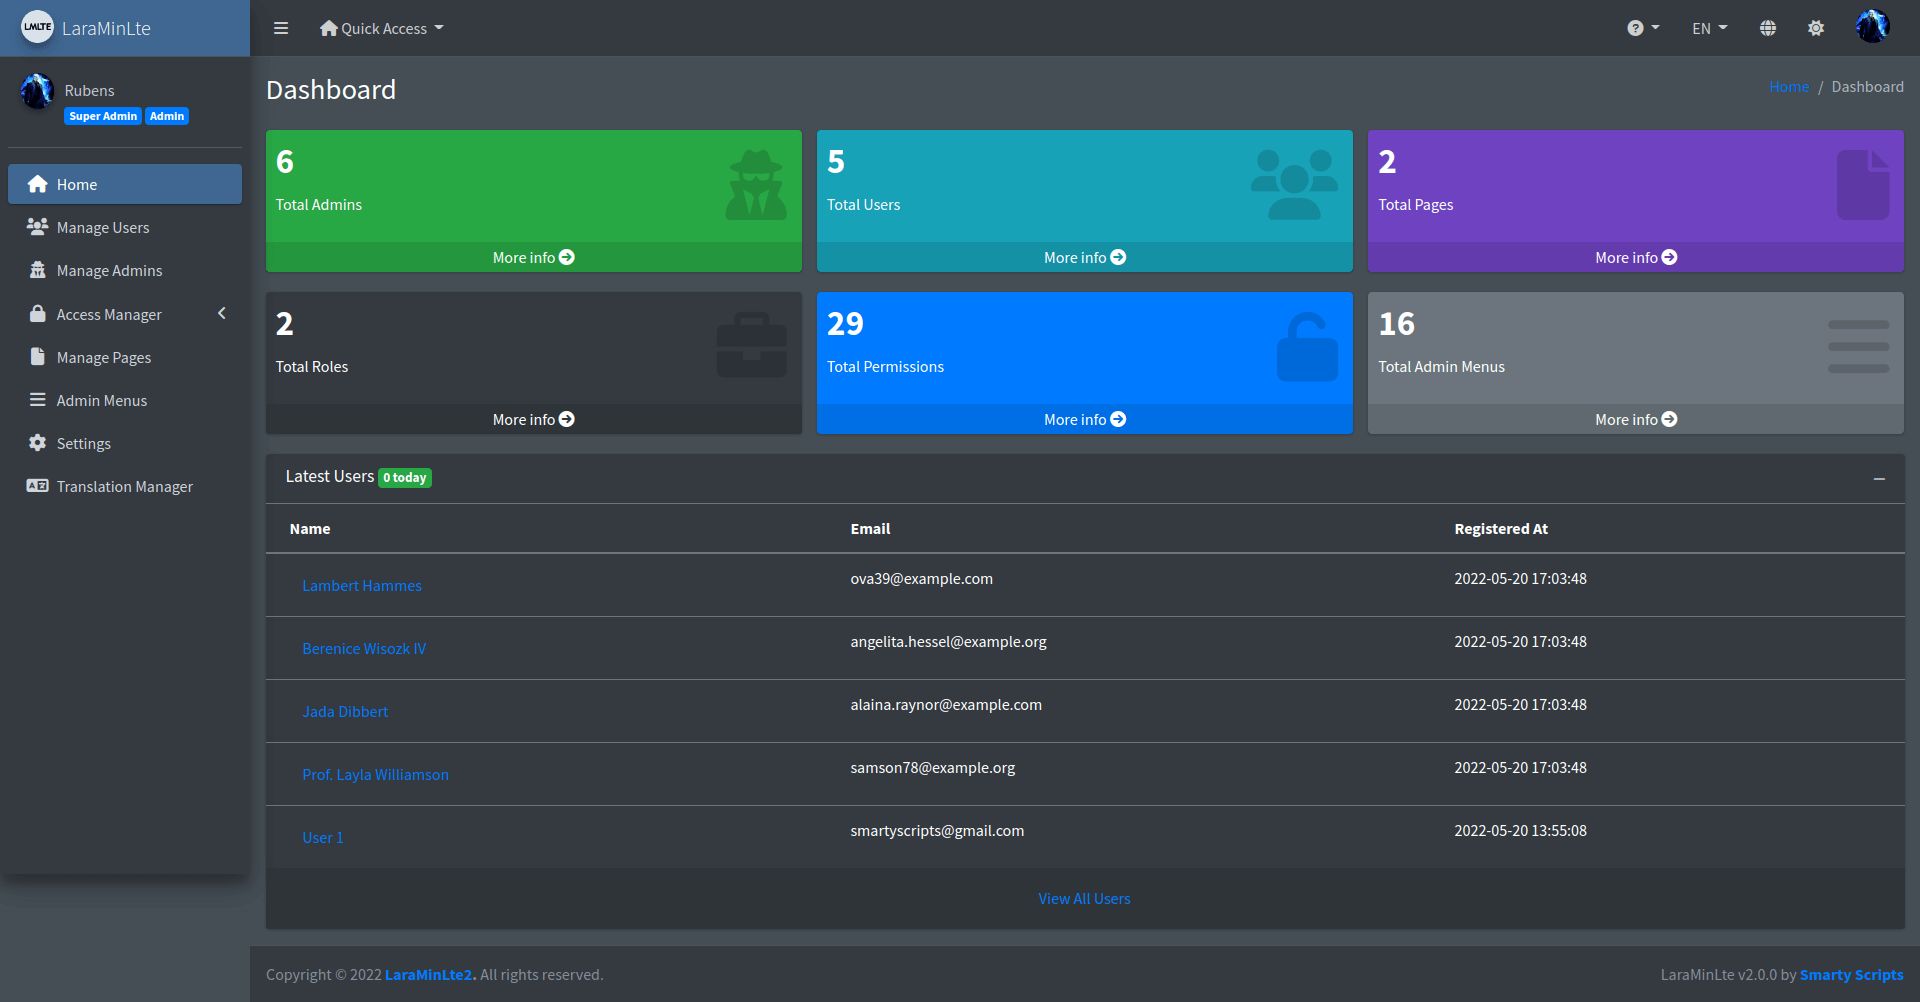
Task: Open Lambert Hammes user profile link
Action: pyautogui.click(x=362, y=586)
